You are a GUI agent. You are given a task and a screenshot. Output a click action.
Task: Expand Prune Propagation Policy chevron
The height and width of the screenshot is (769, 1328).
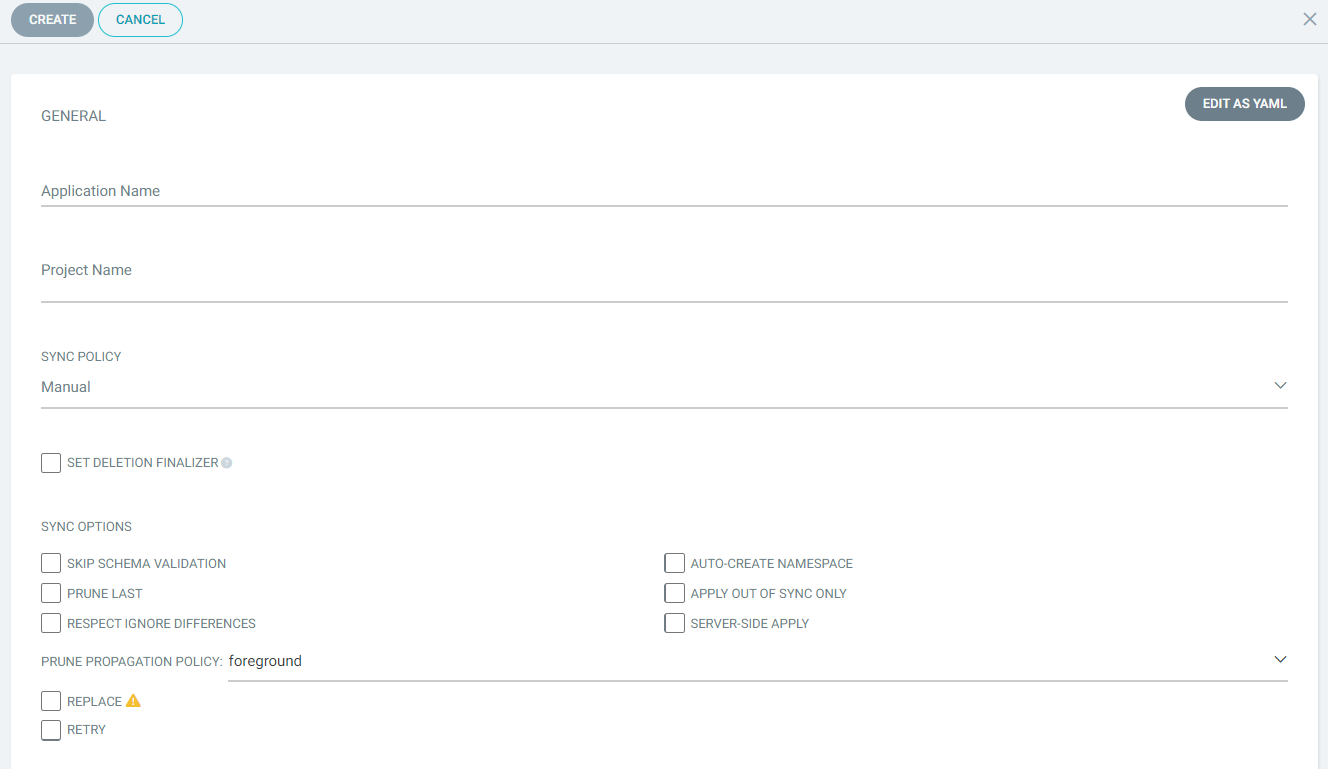(1280, 660)
